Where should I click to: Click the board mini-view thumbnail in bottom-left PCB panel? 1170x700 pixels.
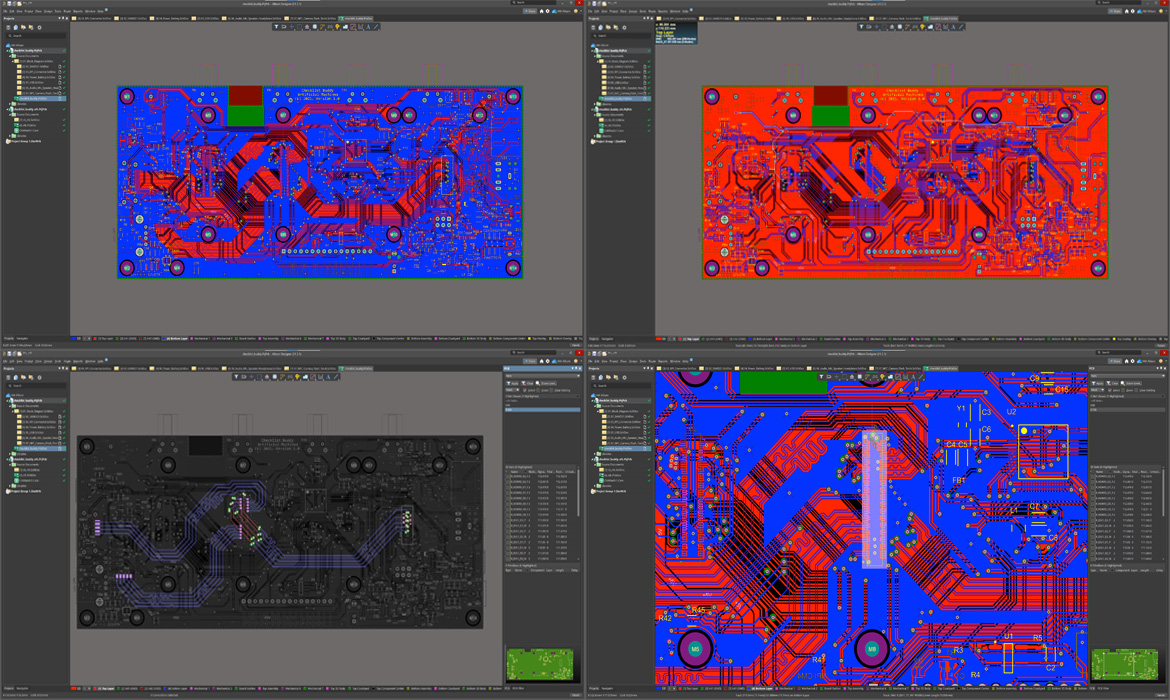click(539, 664)
